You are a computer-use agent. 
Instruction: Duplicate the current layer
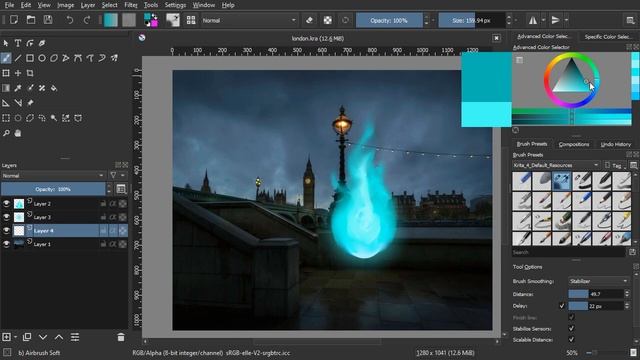tap(27, 337)
